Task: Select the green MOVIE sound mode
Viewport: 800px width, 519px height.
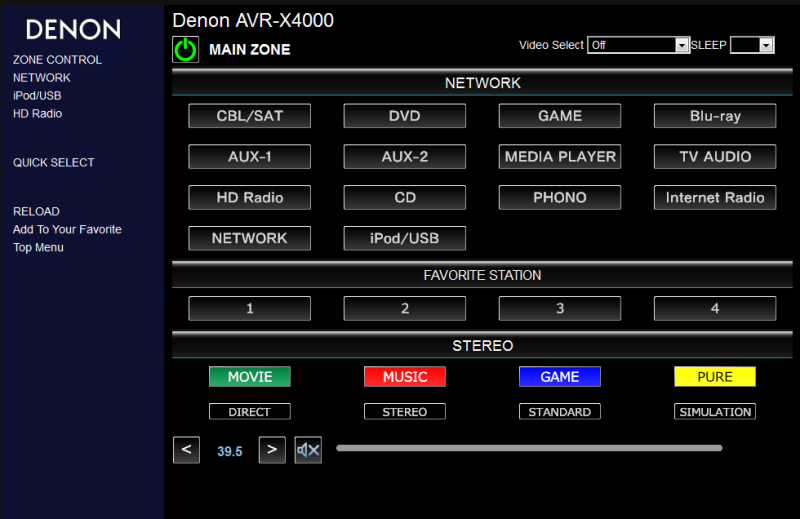Action: (250, 377)
